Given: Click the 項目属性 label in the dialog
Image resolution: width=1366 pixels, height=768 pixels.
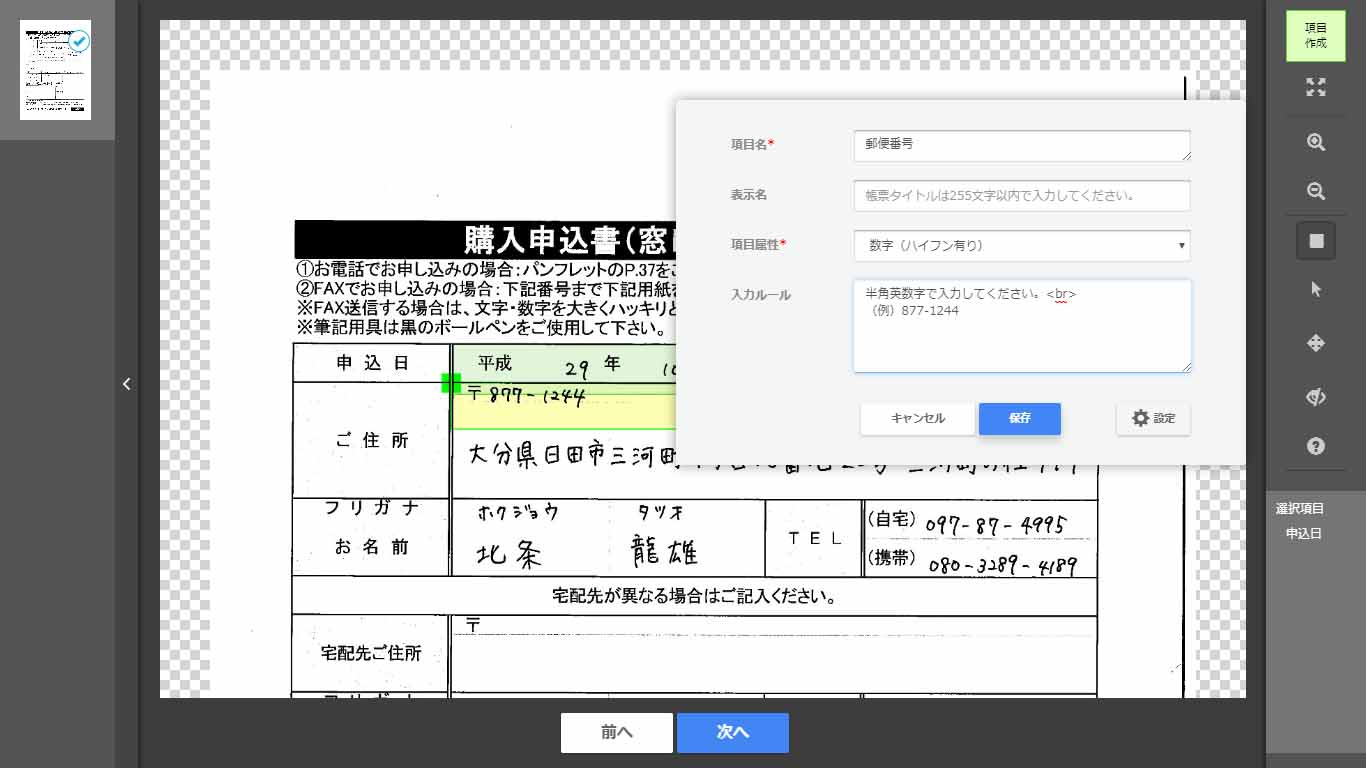Looking at the screenshot, I should click(758, 245).
